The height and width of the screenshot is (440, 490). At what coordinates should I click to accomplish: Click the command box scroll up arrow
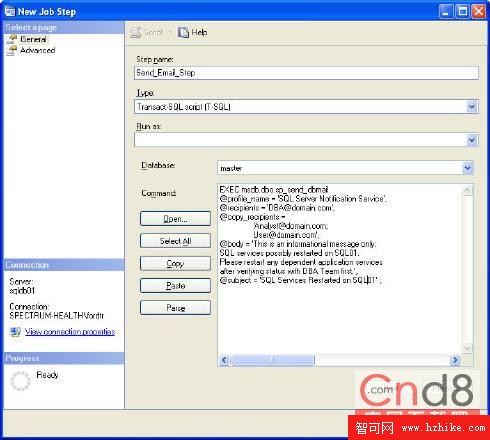(467, 190)
